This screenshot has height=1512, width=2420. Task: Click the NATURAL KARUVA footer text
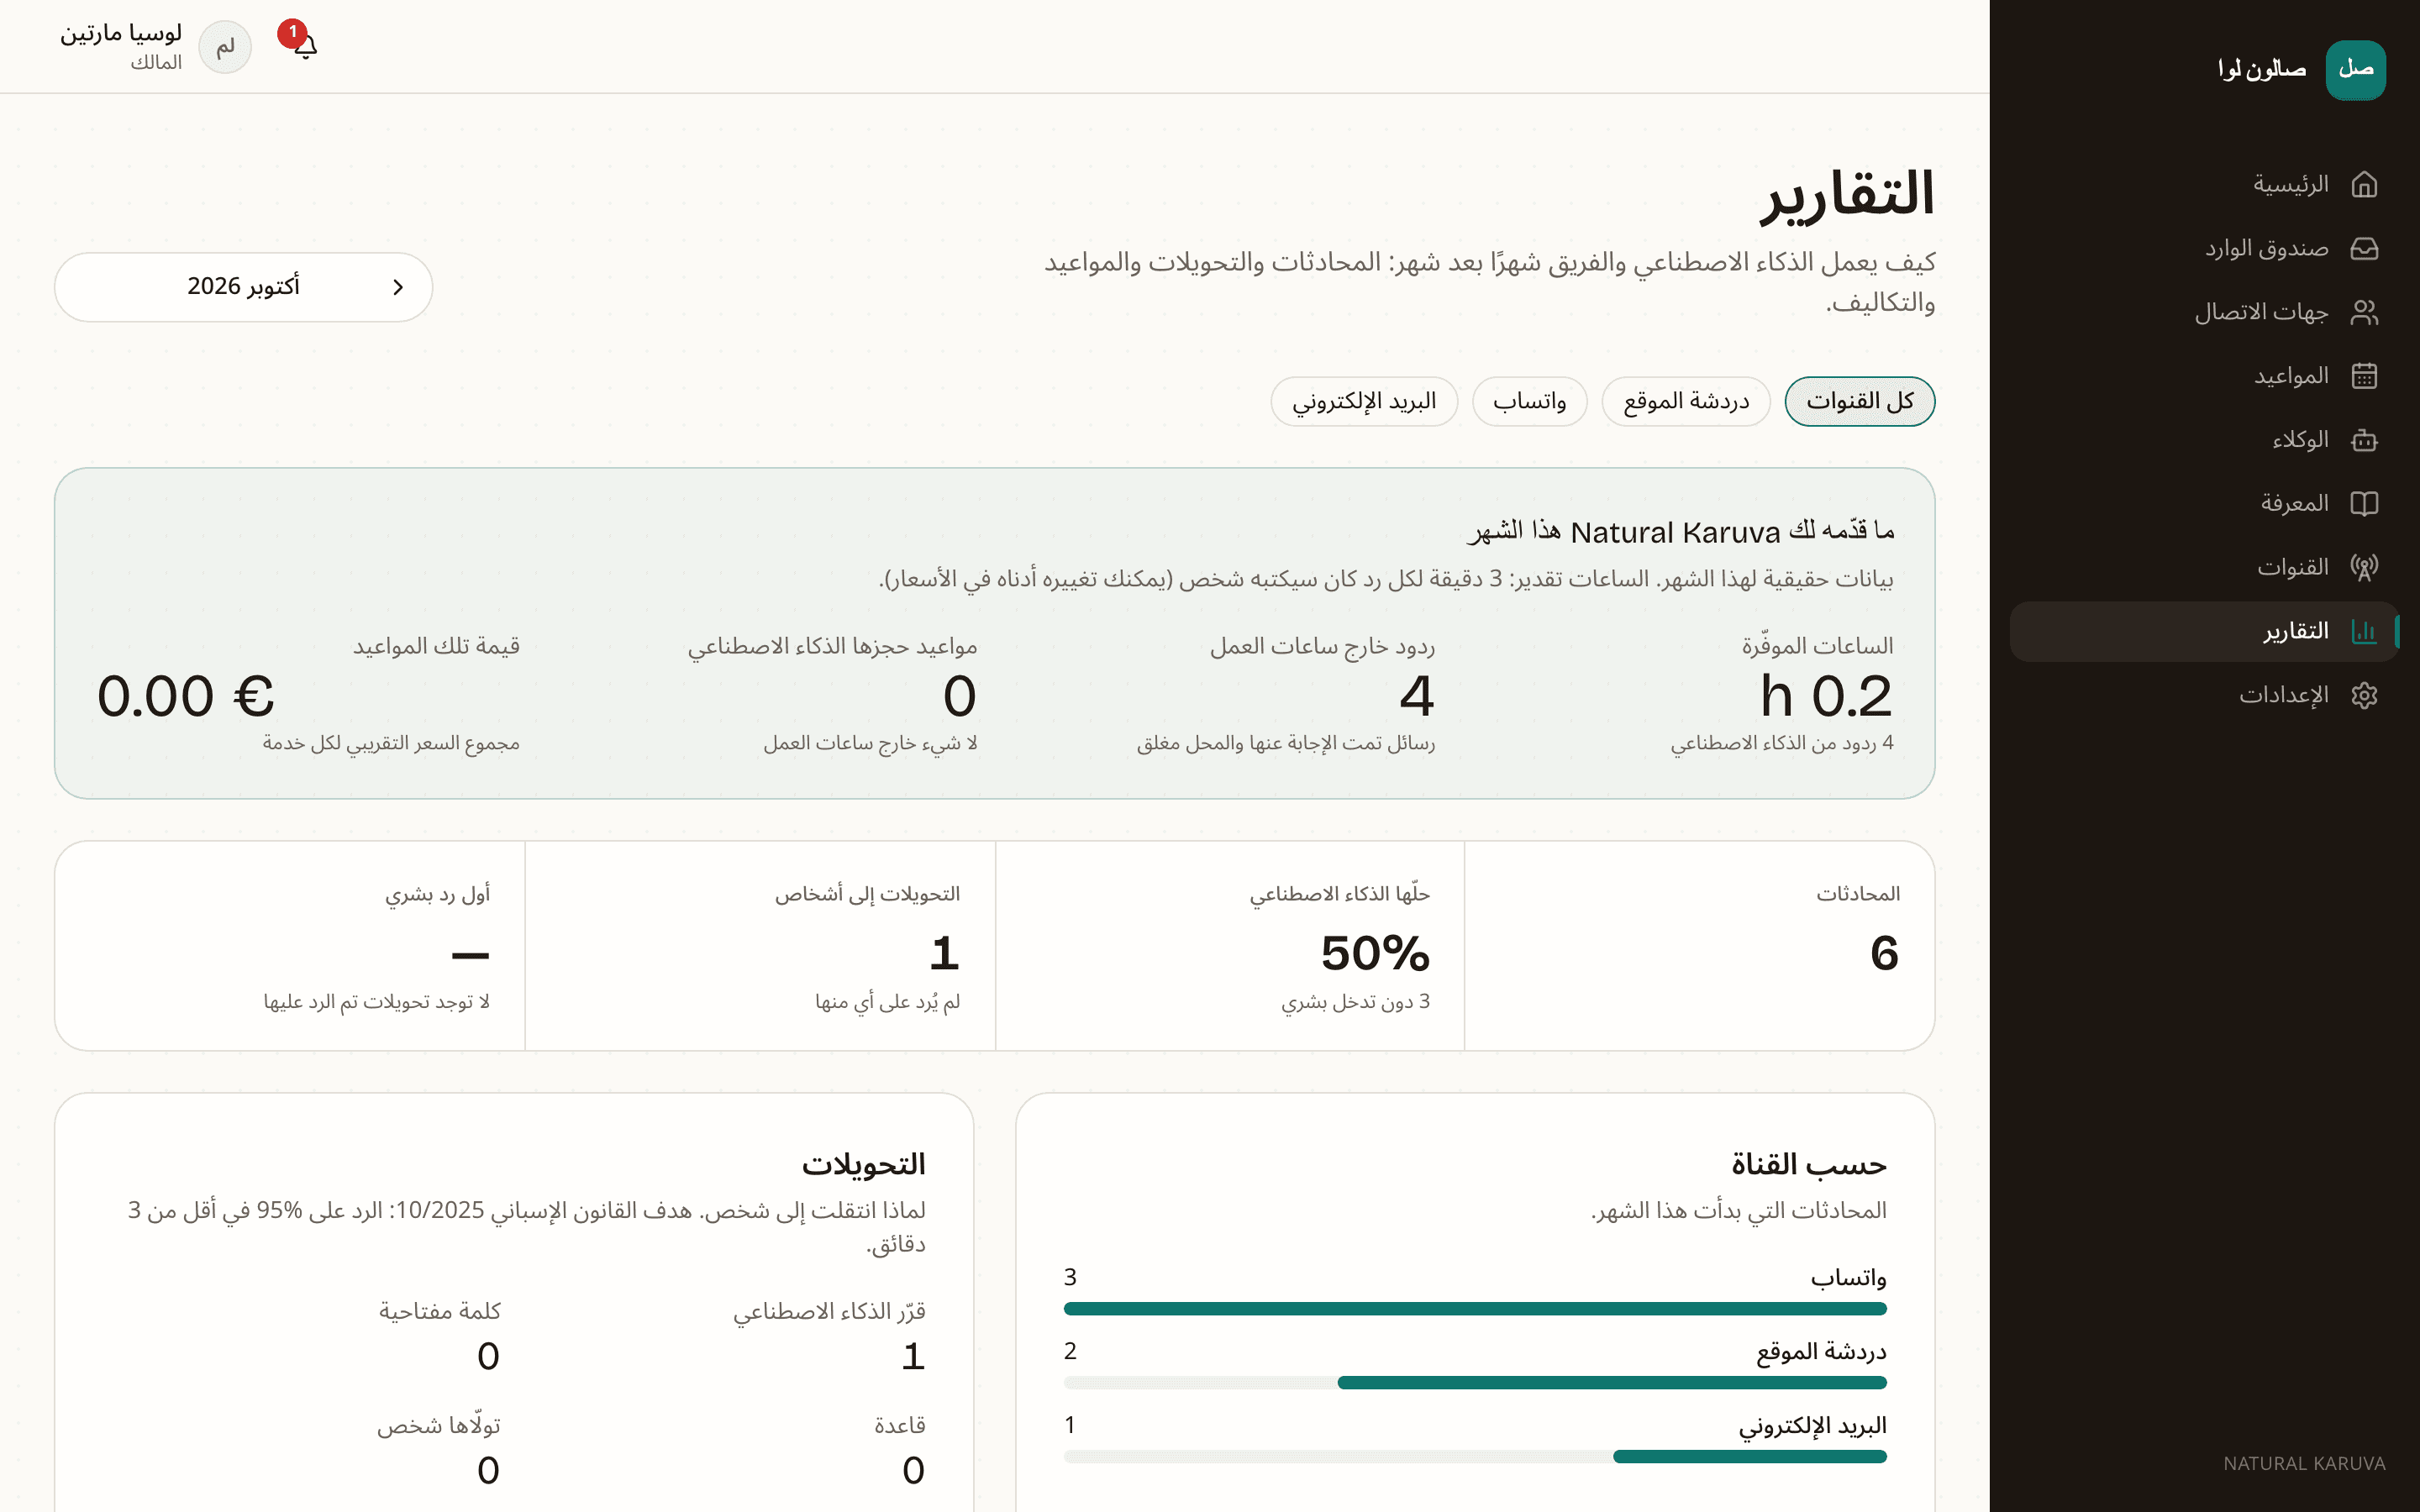coord(2304,1464)
